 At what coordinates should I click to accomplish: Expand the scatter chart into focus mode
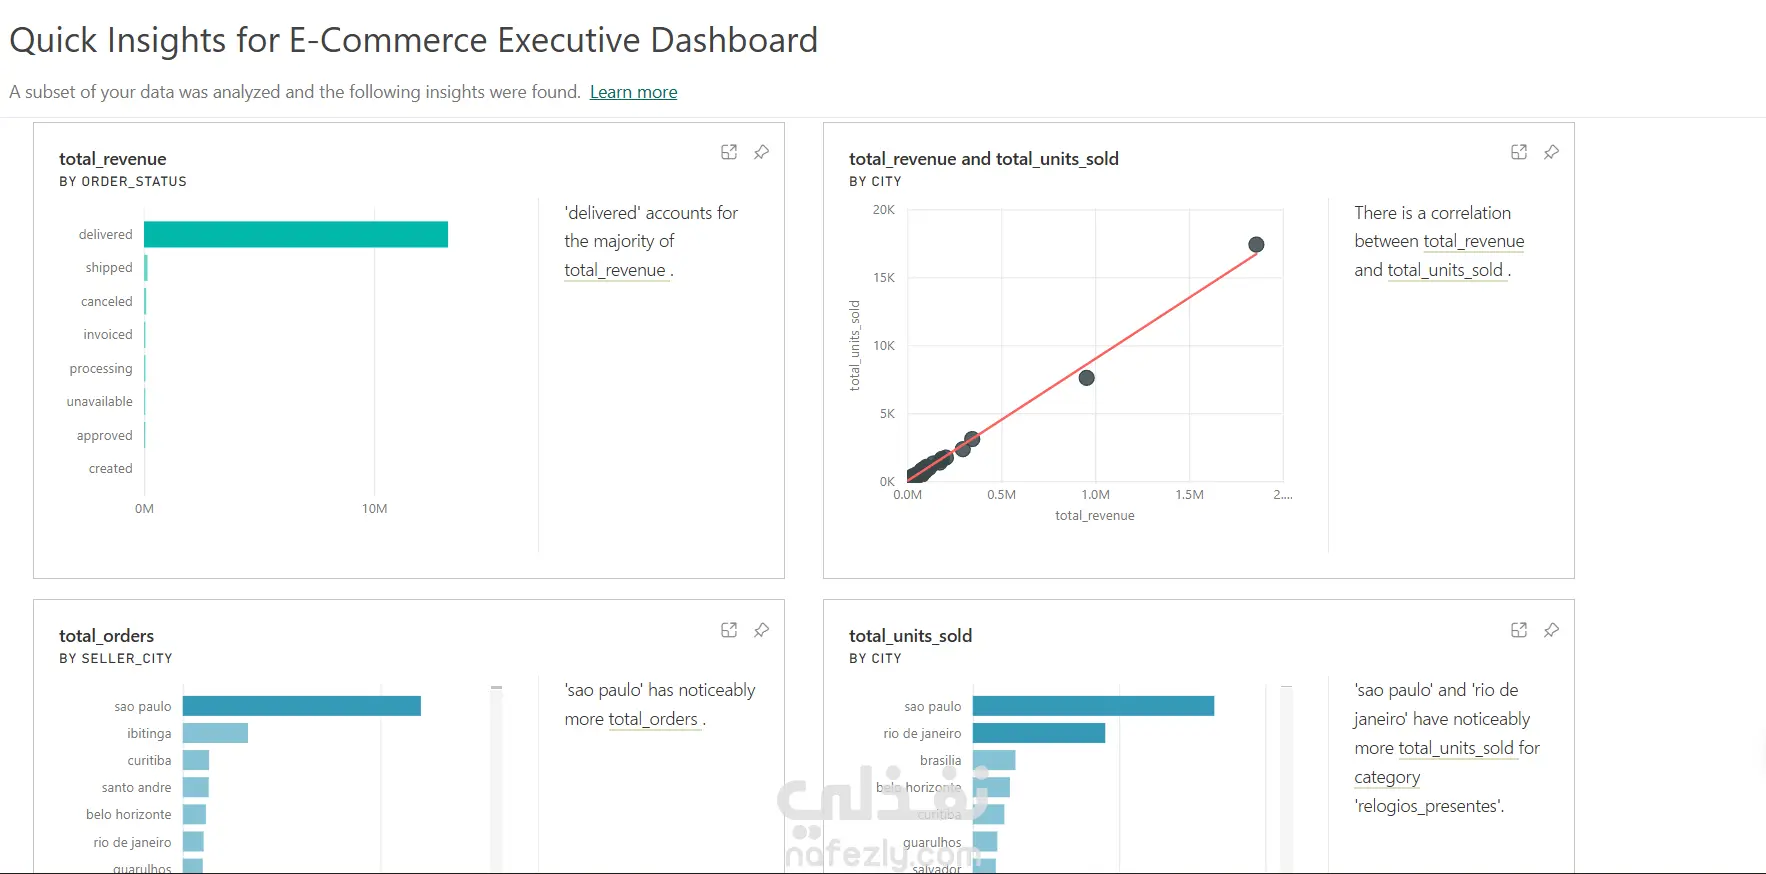[x=1519, y=152]
